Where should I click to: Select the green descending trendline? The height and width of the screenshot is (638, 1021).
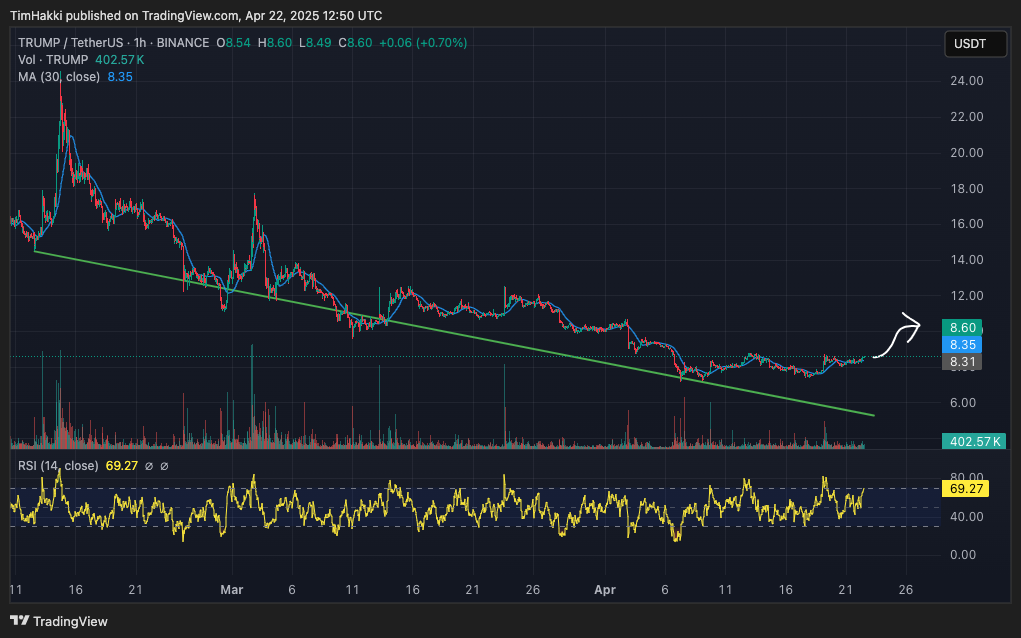[455, 333]
